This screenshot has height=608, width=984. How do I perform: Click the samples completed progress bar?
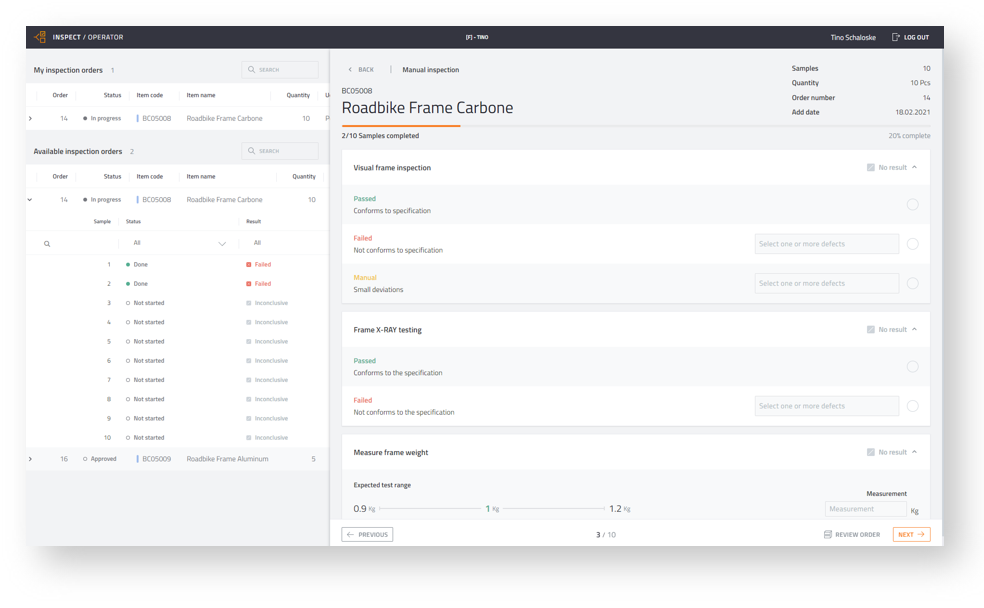point(636,126)
